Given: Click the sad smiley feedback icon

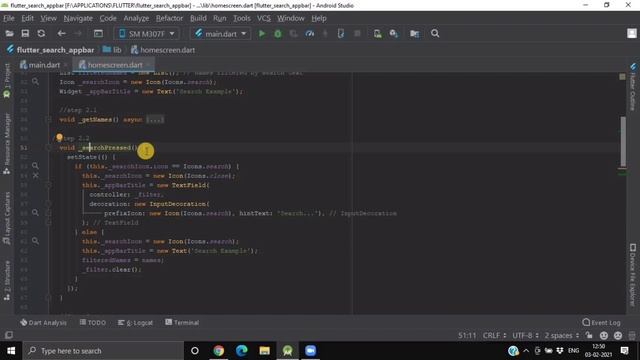Looking at the screenshot, I should 618,336.
